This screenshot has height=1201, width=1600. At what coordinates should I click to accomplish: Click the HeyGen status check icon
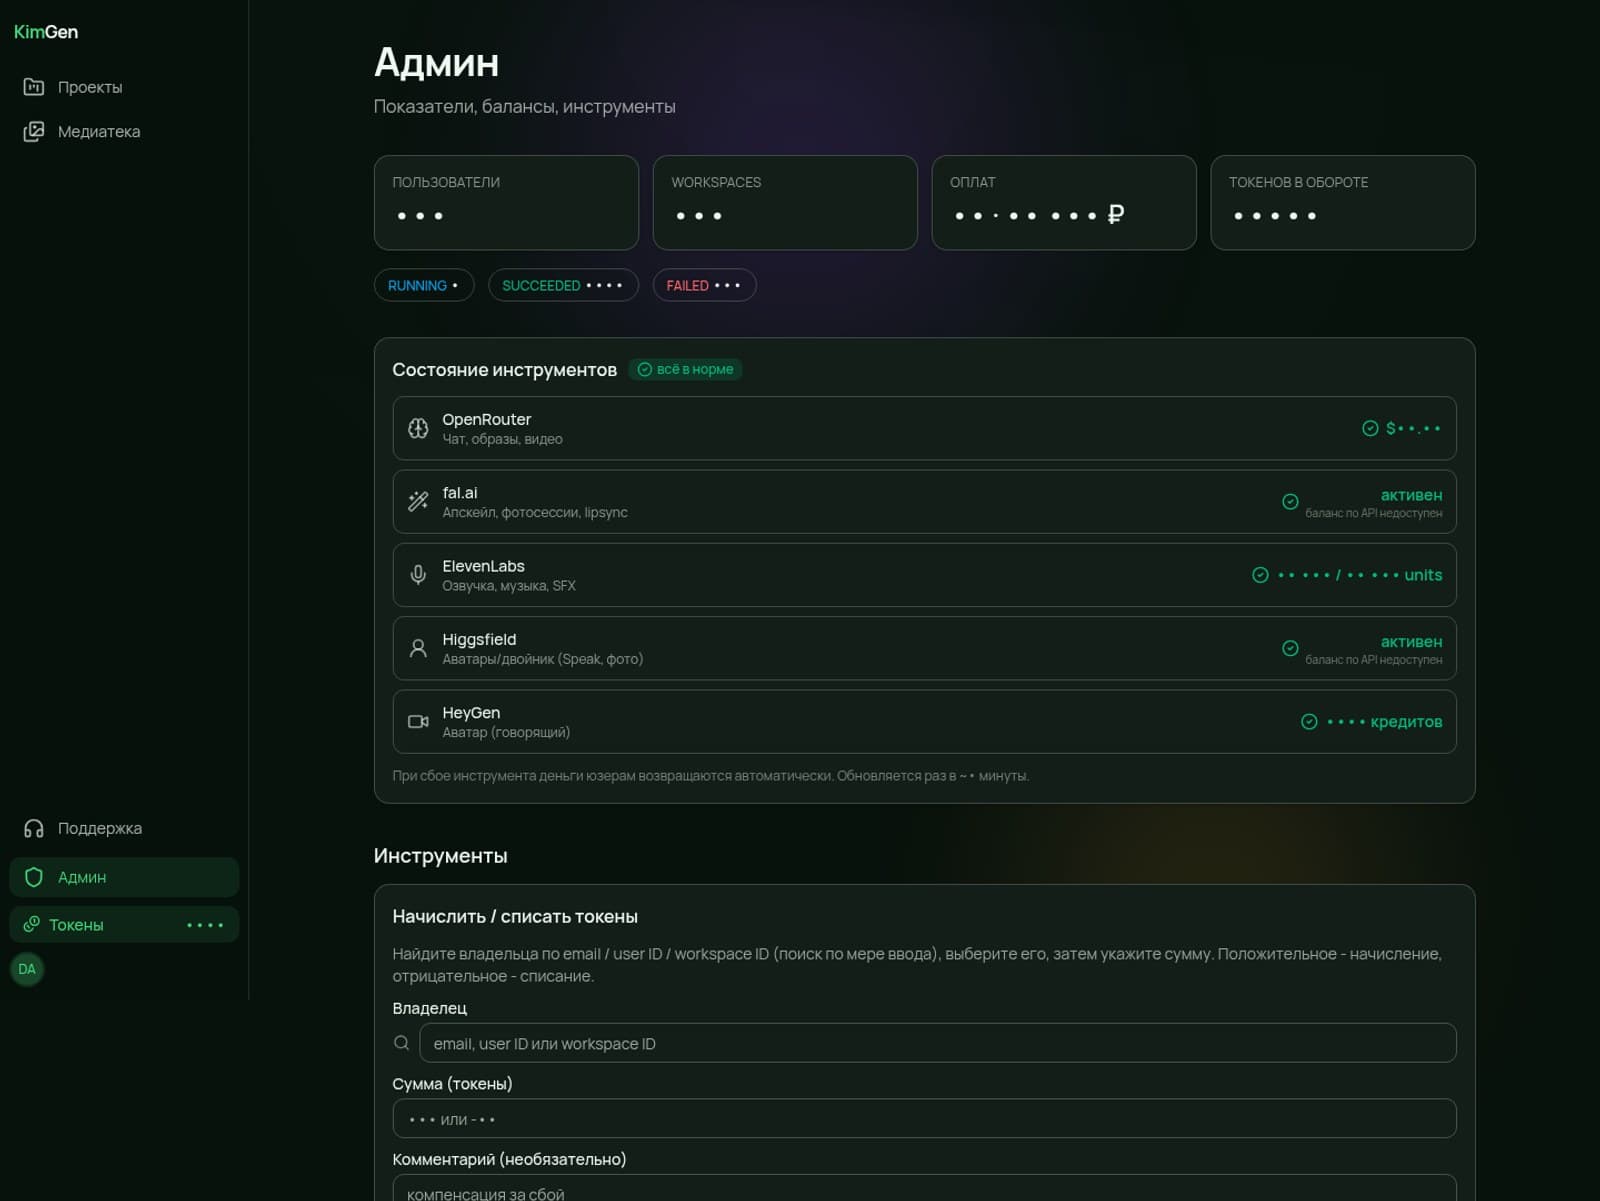1309,722
